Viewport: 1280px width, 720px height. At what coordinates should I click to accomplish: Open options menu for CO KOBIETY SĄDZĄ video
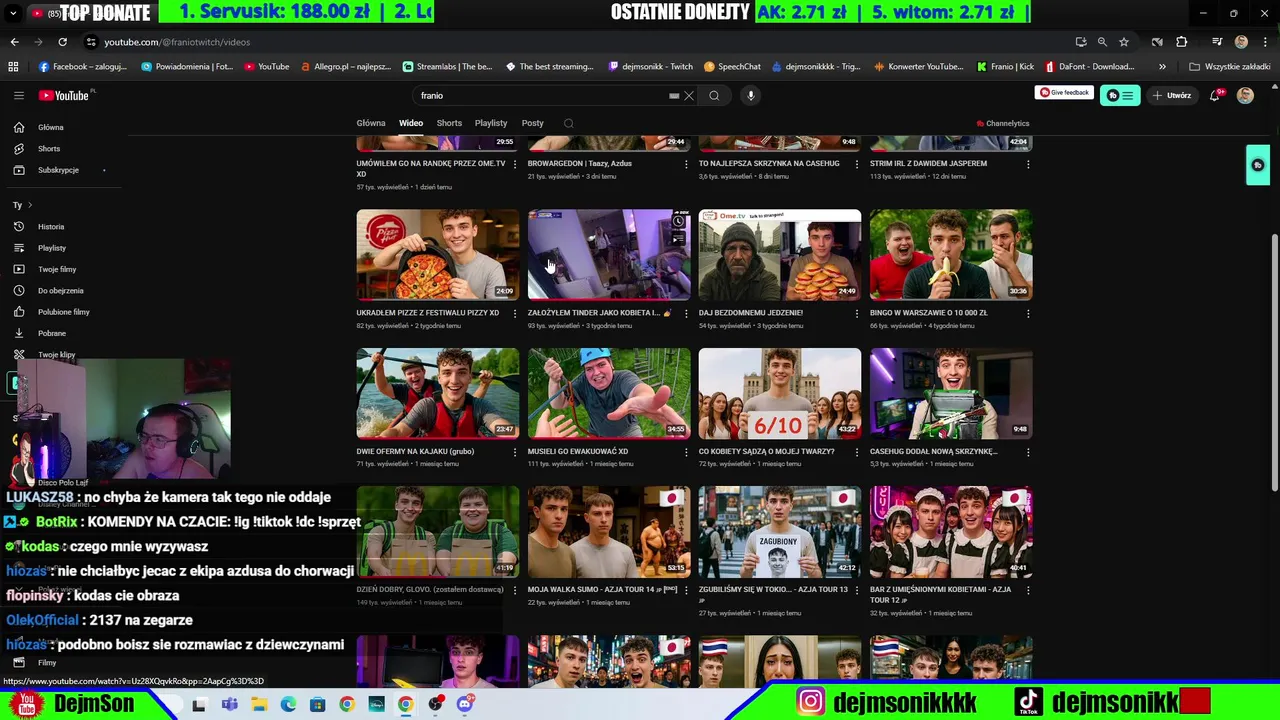pyautogui.click(x=857, y=452)
